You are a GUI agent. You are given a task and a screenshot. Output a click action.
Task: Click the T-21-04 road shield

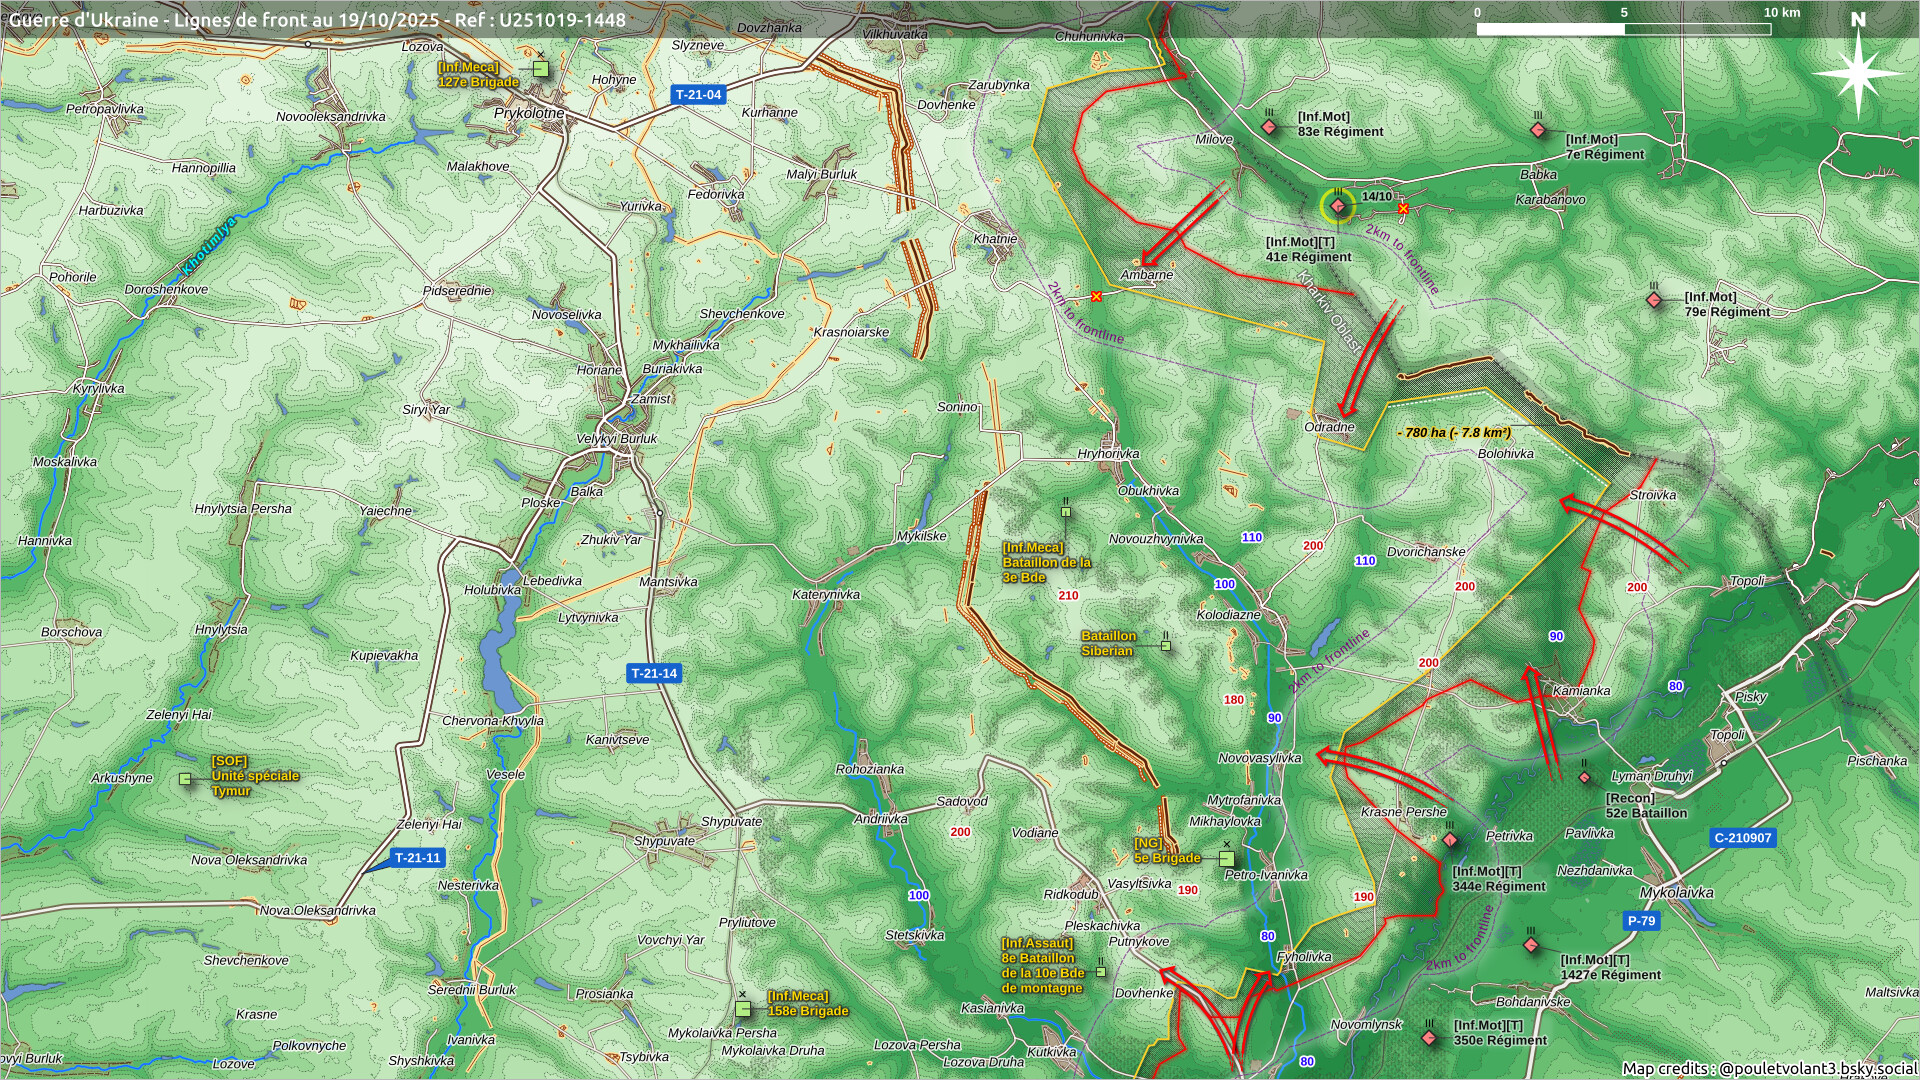click(698, 95)
